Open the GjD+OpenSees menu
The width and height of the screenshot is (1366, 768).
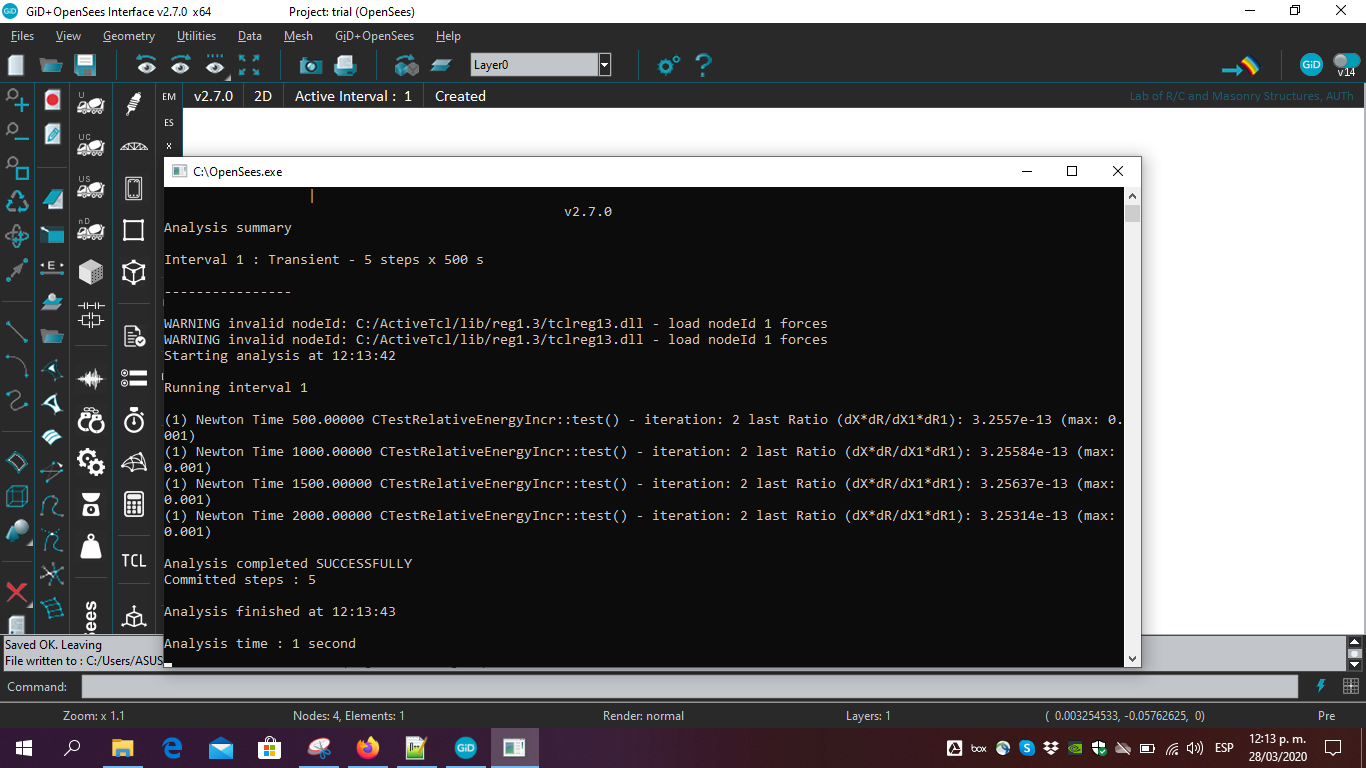(x=374, y=36)
